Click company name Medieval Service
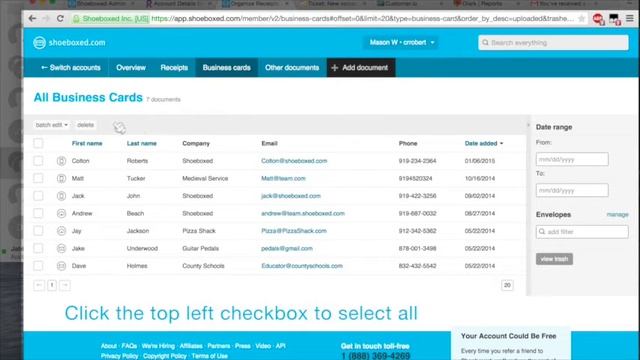Viewport: 640px width, 360px height. pyautogui.click(x=205, y=178)
